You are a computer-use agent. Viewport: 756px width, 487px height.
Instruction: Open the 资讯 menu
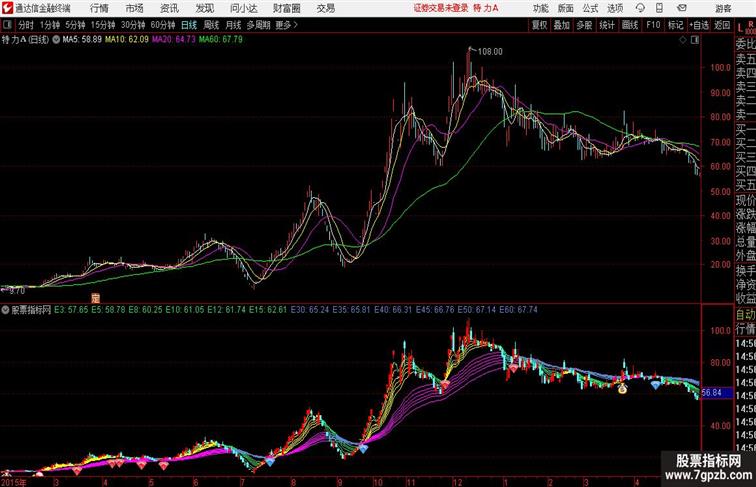pyautogui.click(x=169, y=8)
